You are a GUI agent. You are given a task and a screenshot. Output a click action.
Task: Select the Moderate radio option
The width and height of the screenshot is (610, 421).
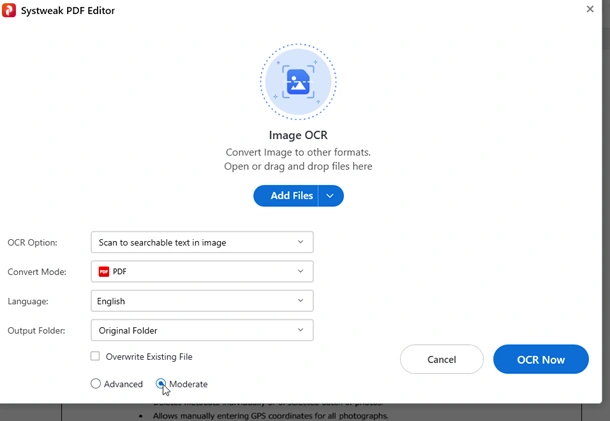click(161, 384)
